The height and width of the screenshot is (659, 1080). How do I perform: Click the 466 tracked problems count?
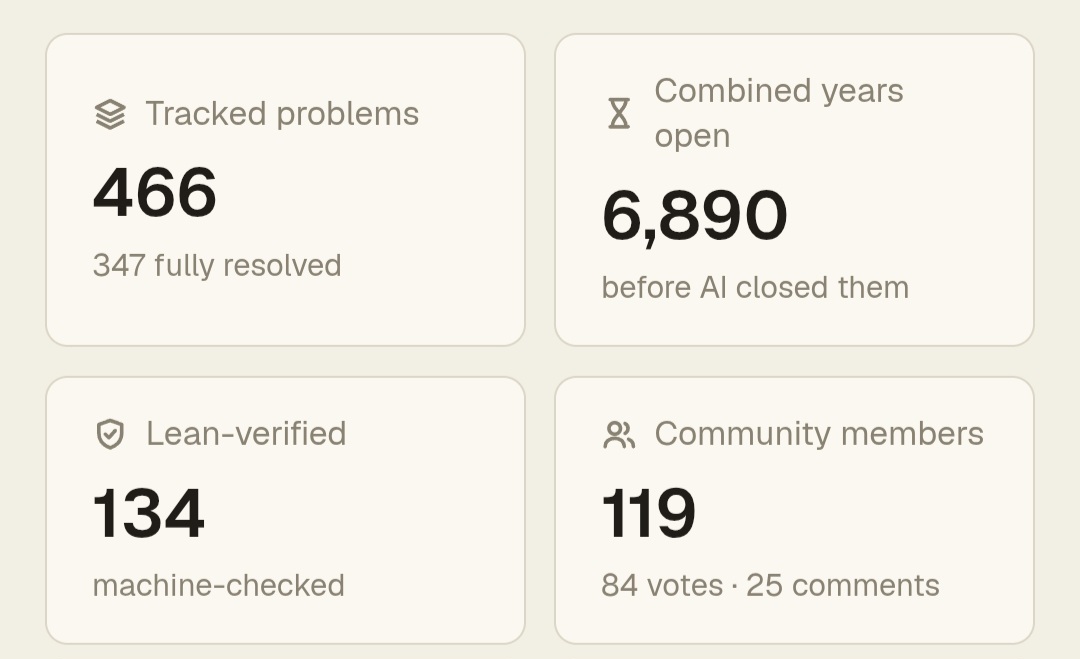click(155, 193)
